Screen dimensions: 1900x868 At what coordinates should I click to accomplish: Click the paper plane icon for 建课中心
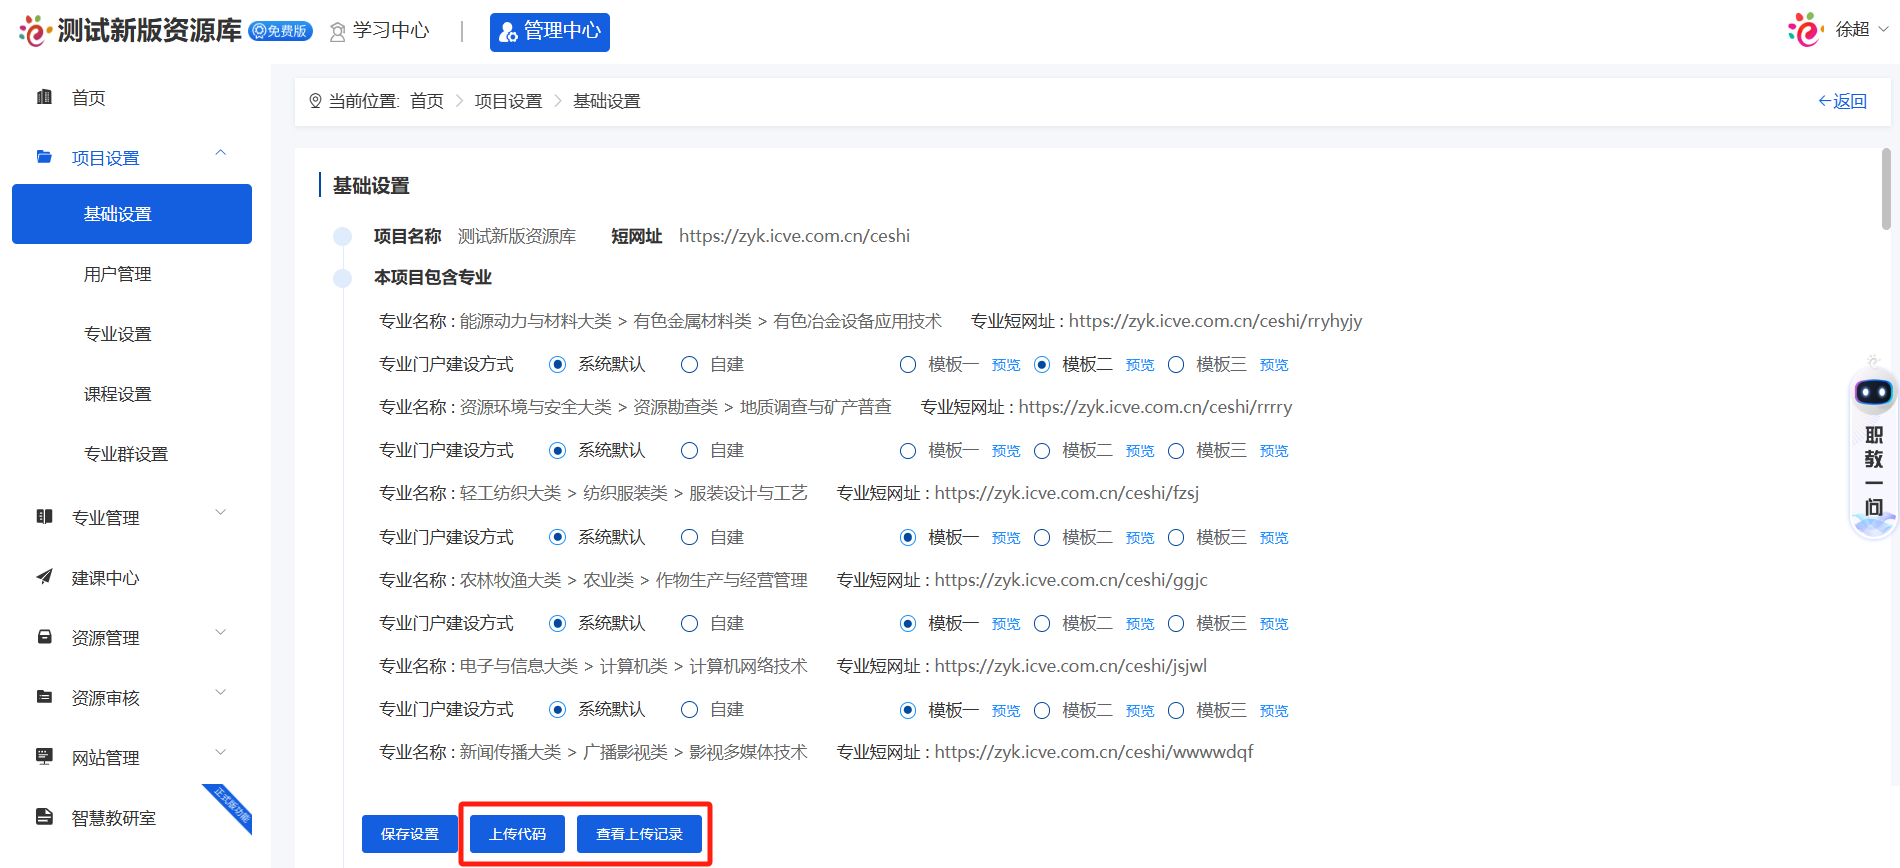pos(44,577)
